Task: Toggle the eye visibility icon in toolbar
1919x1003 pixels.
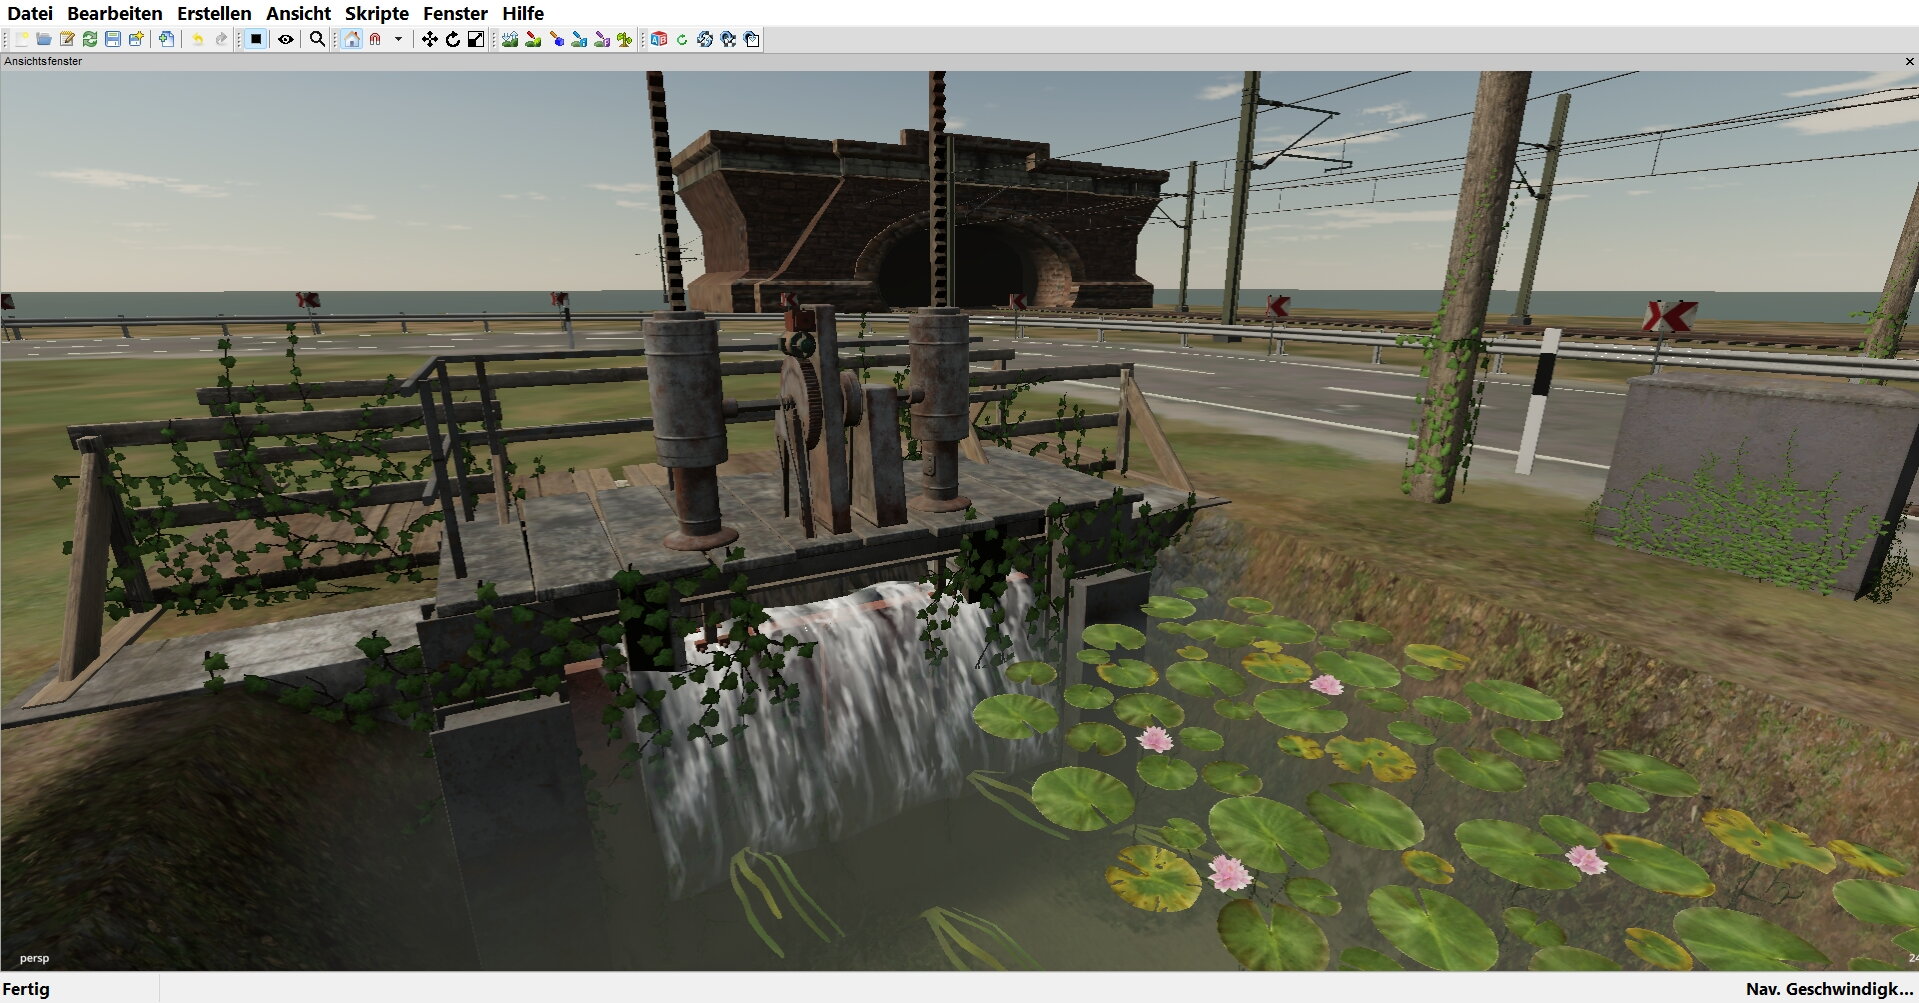Action: click(x=286, y=39)
